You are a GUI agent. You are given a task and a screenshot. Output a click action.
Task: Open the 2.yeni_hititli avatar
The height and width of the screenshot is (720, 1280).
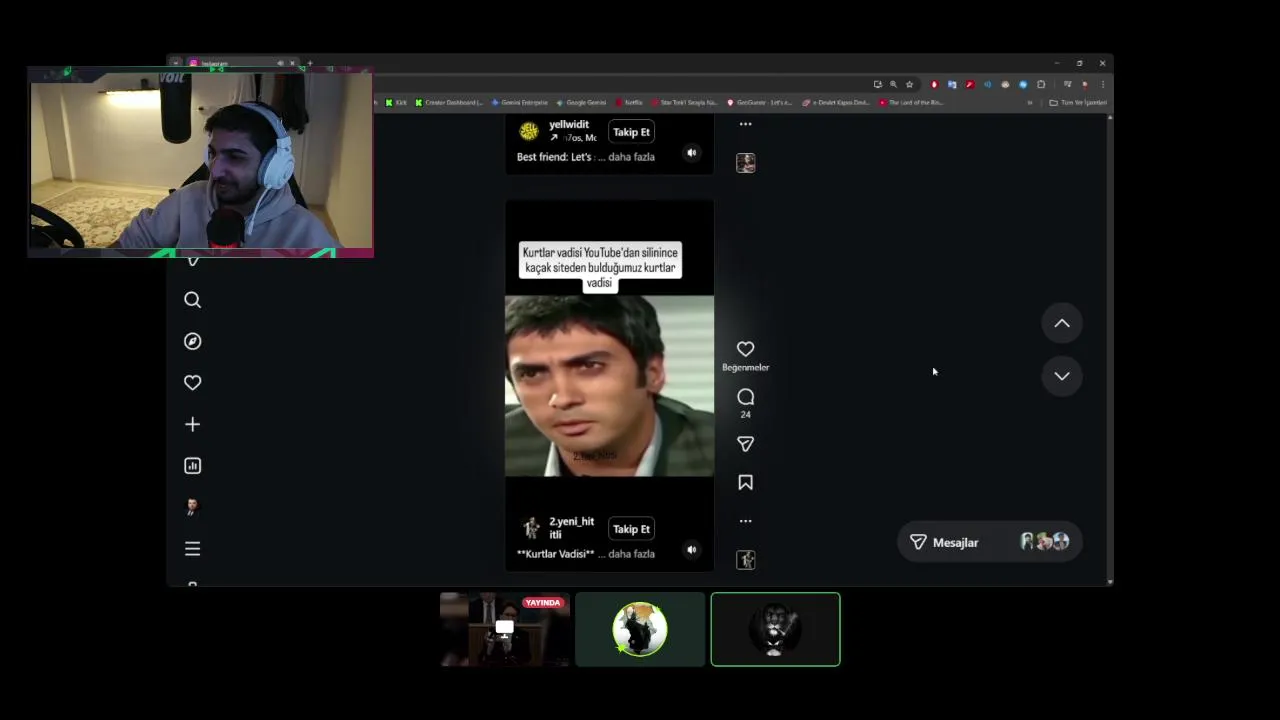[530, 528]
